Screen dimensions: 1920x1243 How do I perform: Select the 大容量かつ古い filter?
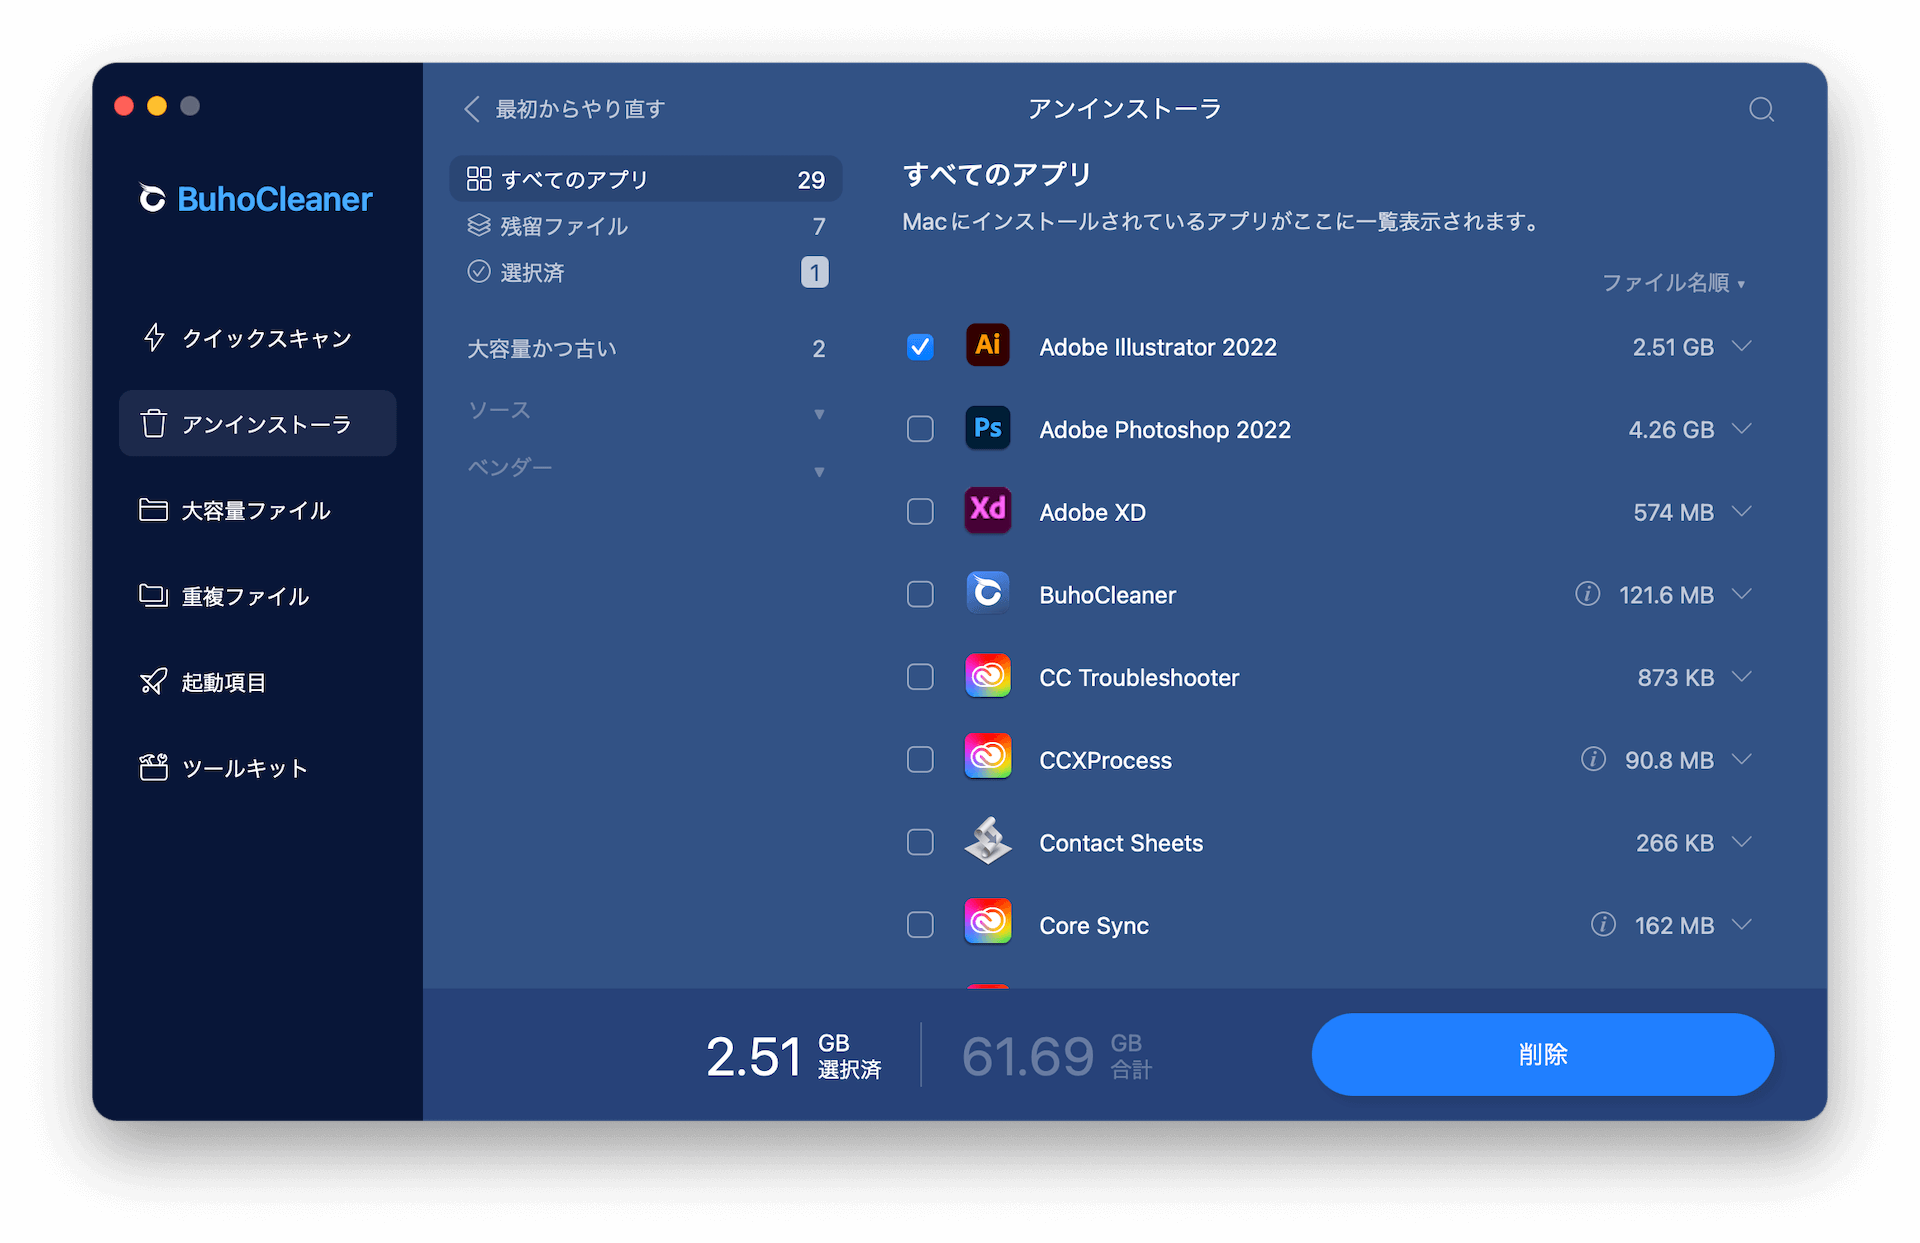pyautogui.click(x=541, y=347)
